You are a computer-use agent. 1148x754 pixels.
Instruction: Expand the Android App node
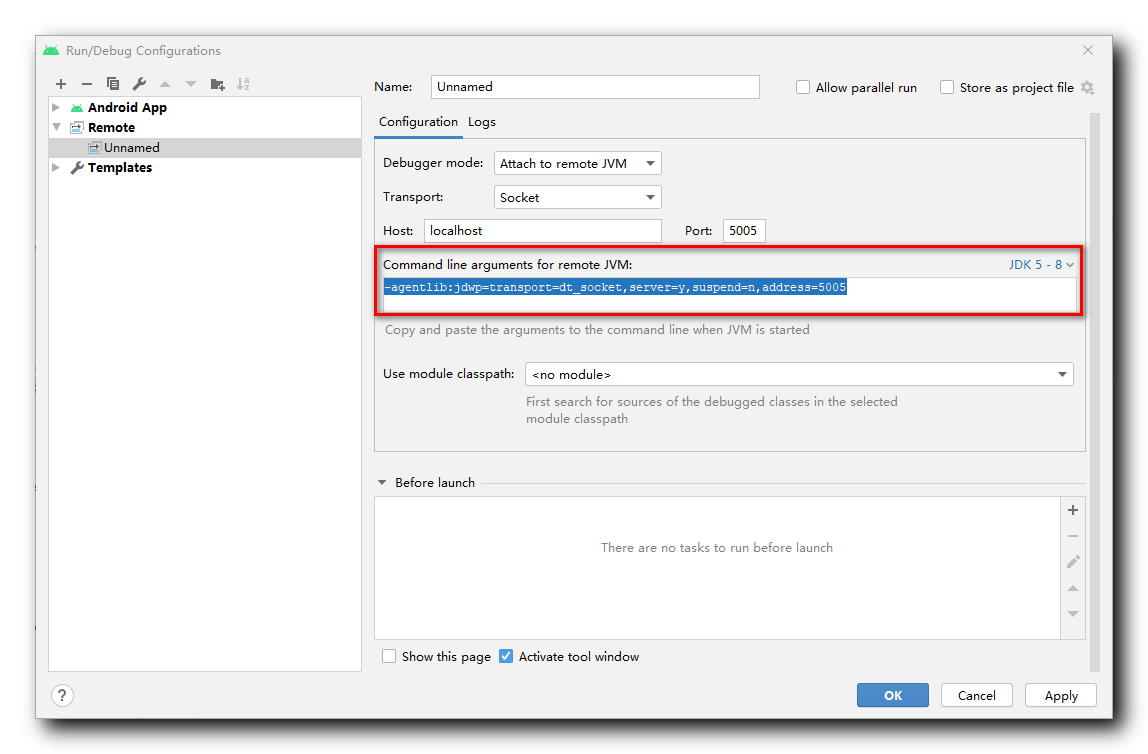pyautogui.click(x=56, y=108)
